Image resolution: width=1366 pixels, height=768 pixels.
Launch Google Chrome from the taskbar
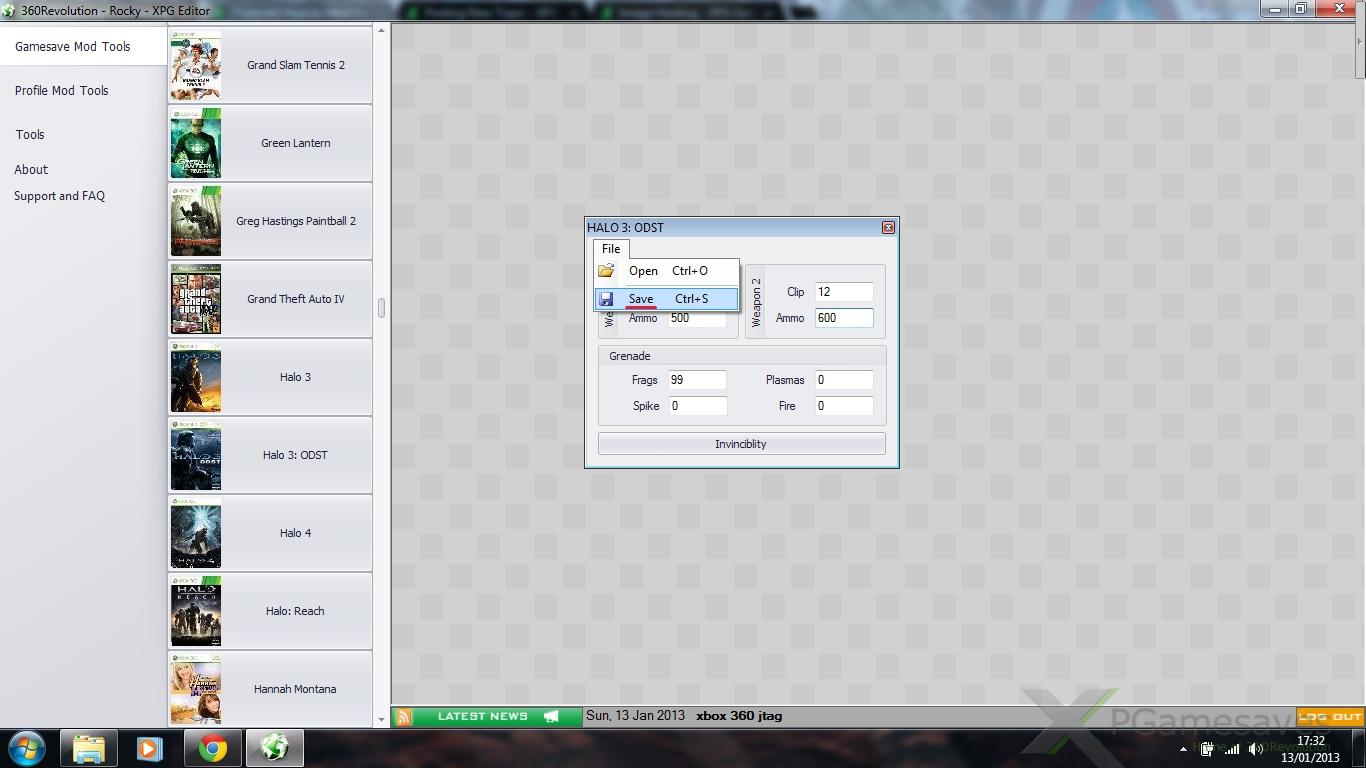pos(212,748)
